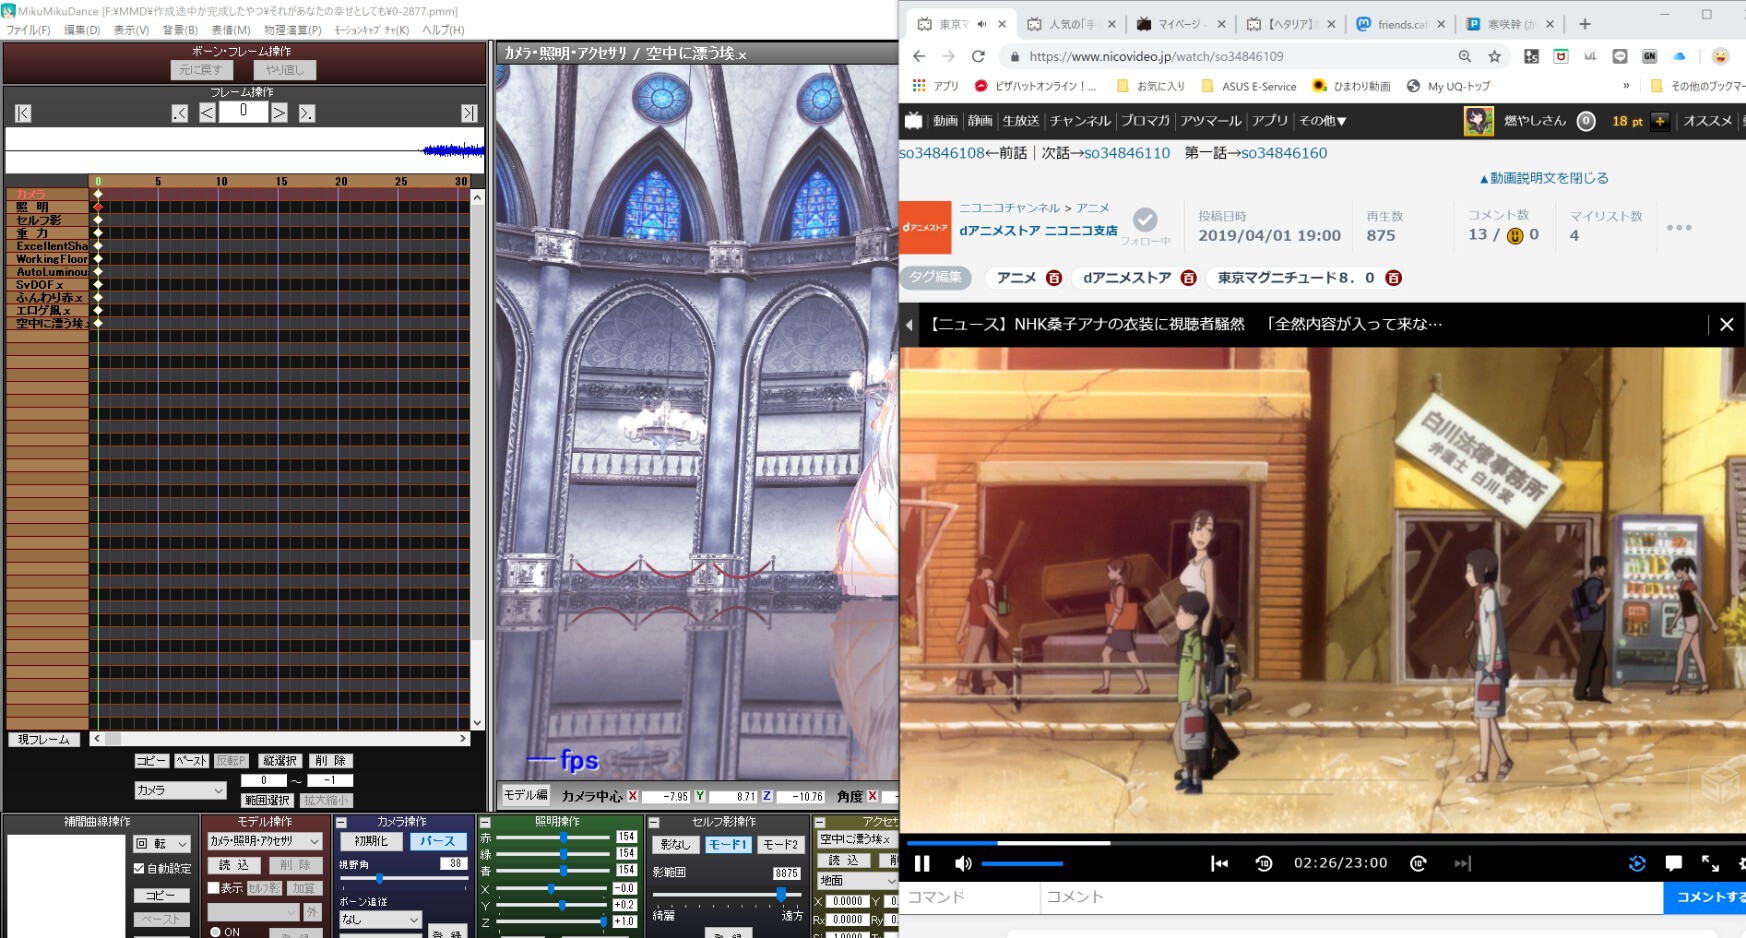
Task: Jump to last frame in MMD frame controls
Action: point(469,114)
